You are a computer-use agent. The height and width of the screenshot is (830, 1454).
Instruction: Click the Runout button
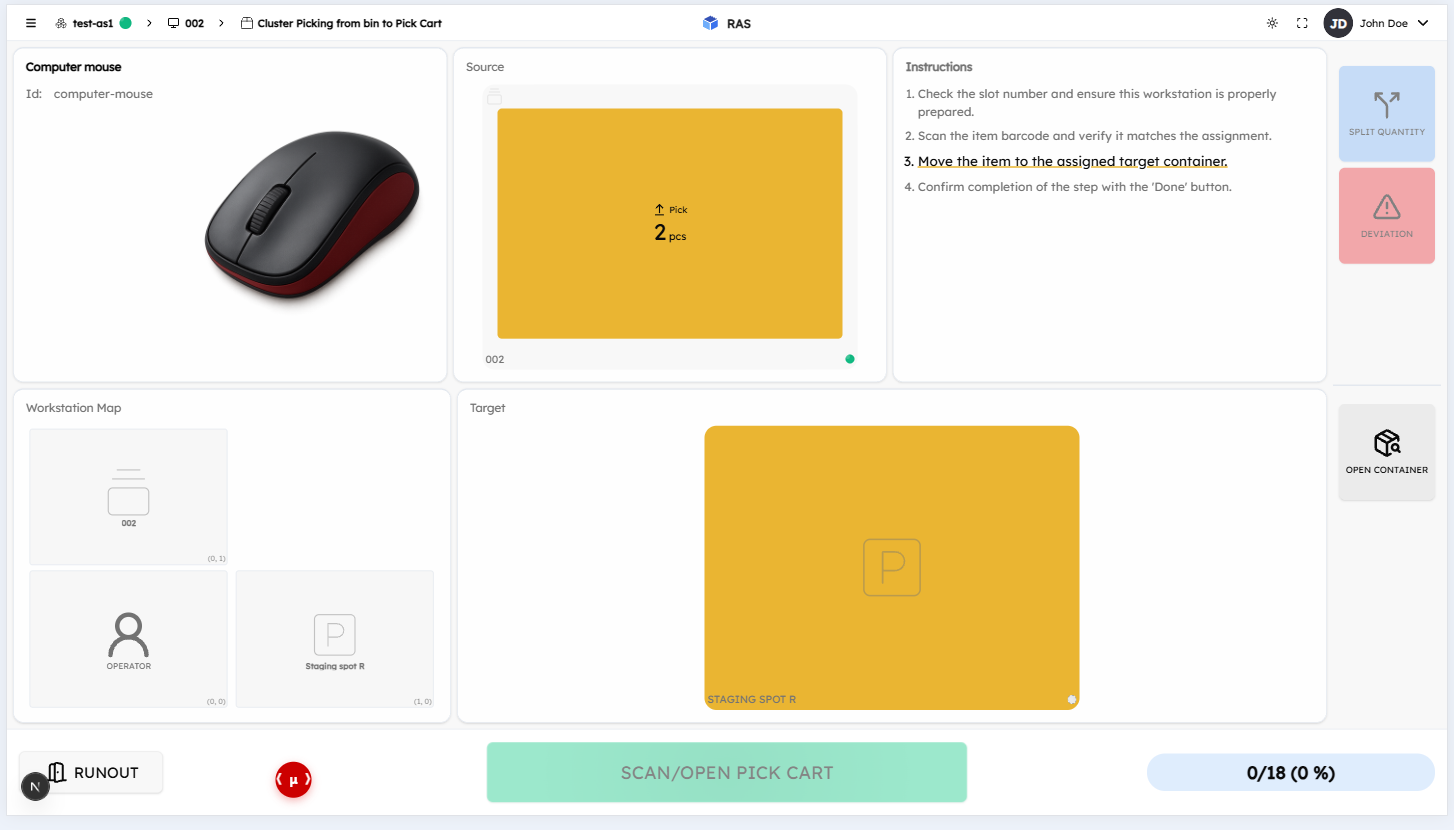tap(91, 772)
